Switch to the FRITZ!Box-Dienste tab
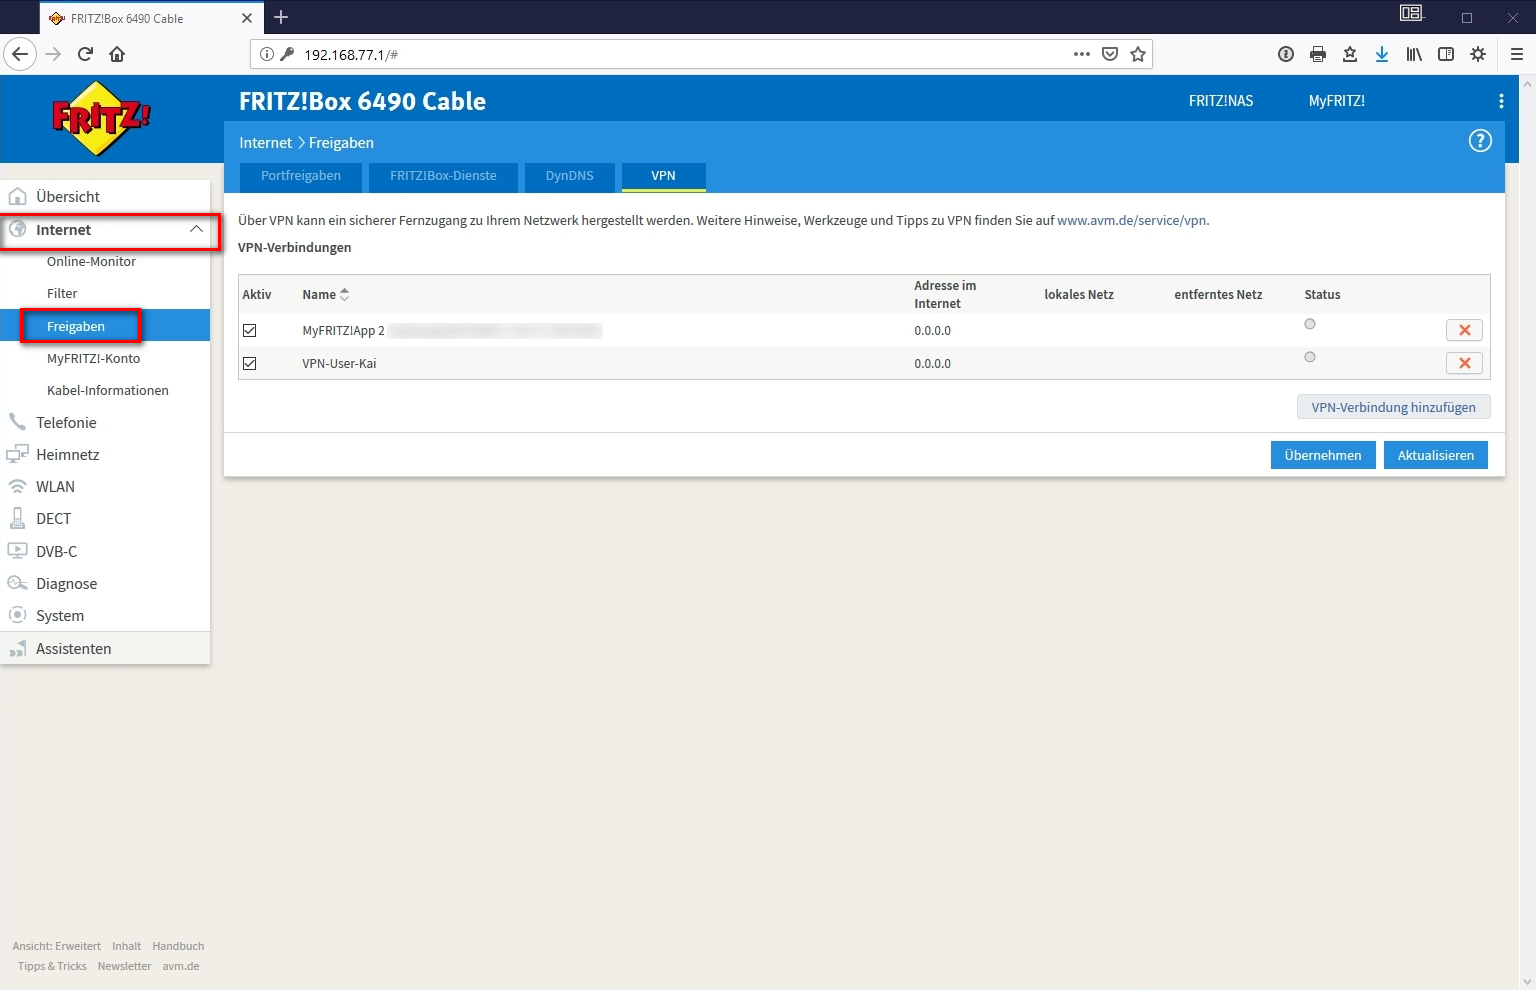This screenshot has width=1536, height=990. [x=443, y=176]
